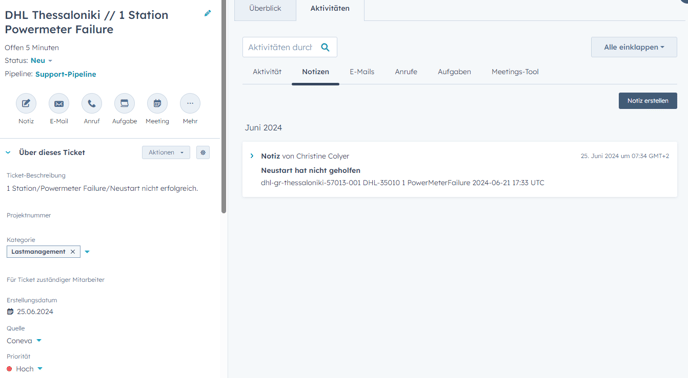Open the Alle einklappen dropdown
Image resolution: width=688 pixels, height=378 pixels.
[x=634, y=47]
